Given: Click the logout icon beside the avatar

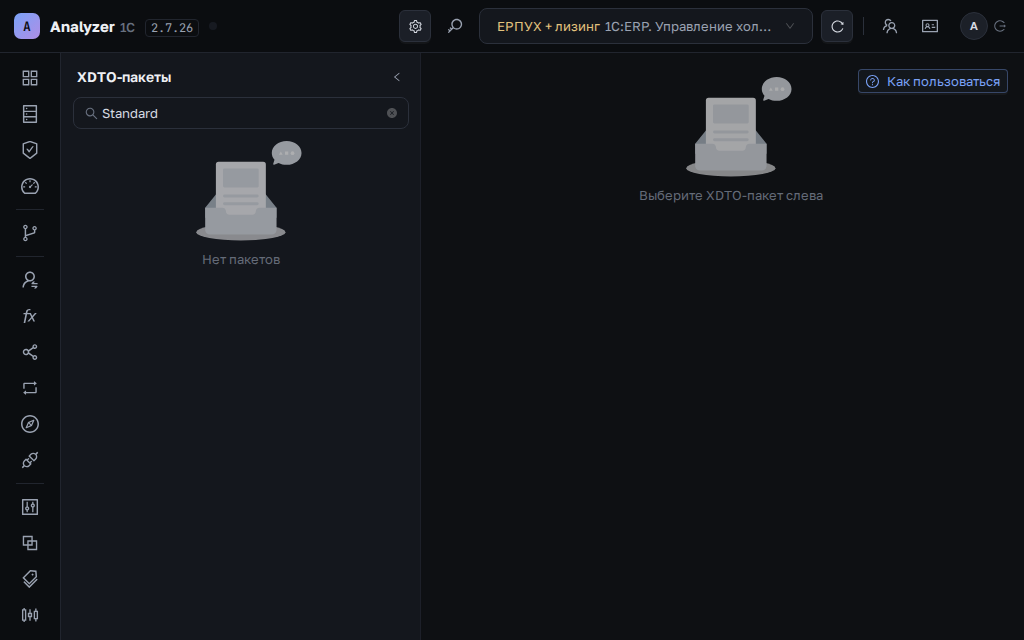Looking at the screenshot, I should click(x=1000, y=26).
